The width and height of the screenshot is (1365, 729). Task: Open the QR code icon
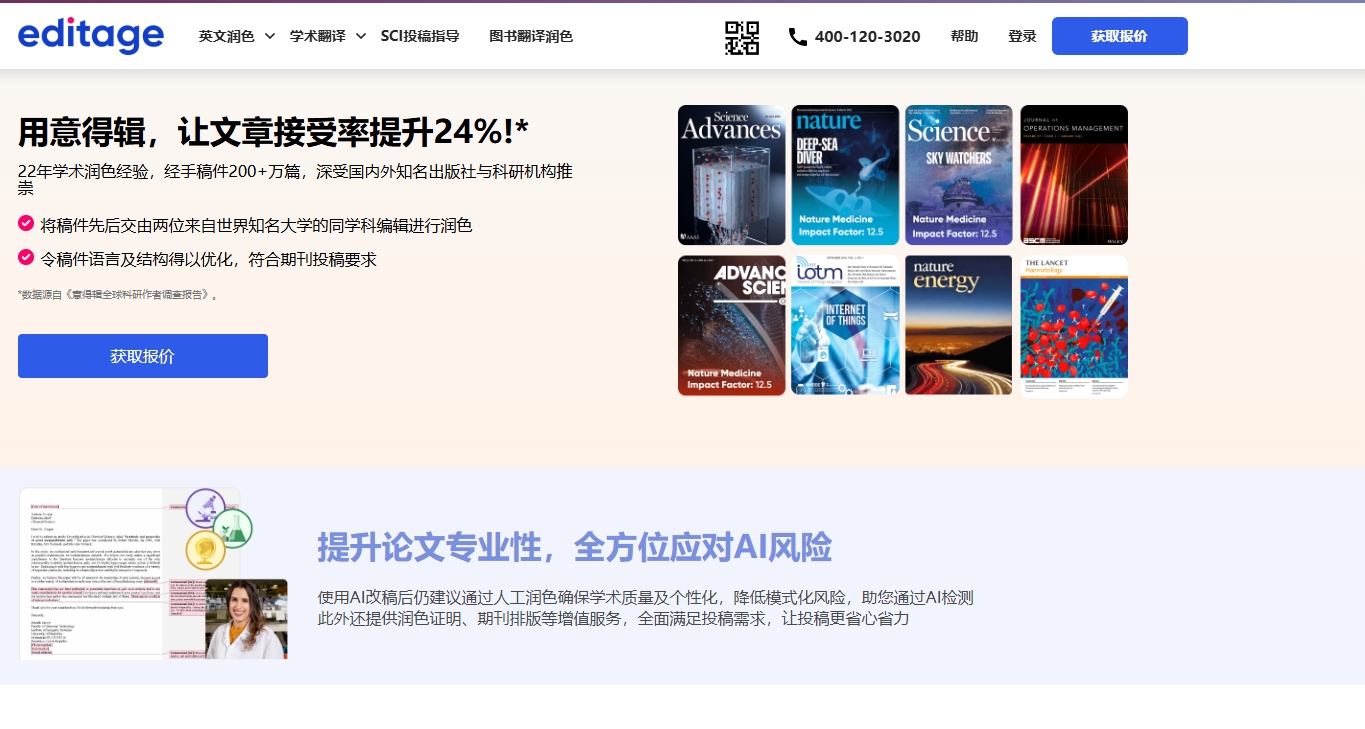pyautogui.click(x=742, y=37)
